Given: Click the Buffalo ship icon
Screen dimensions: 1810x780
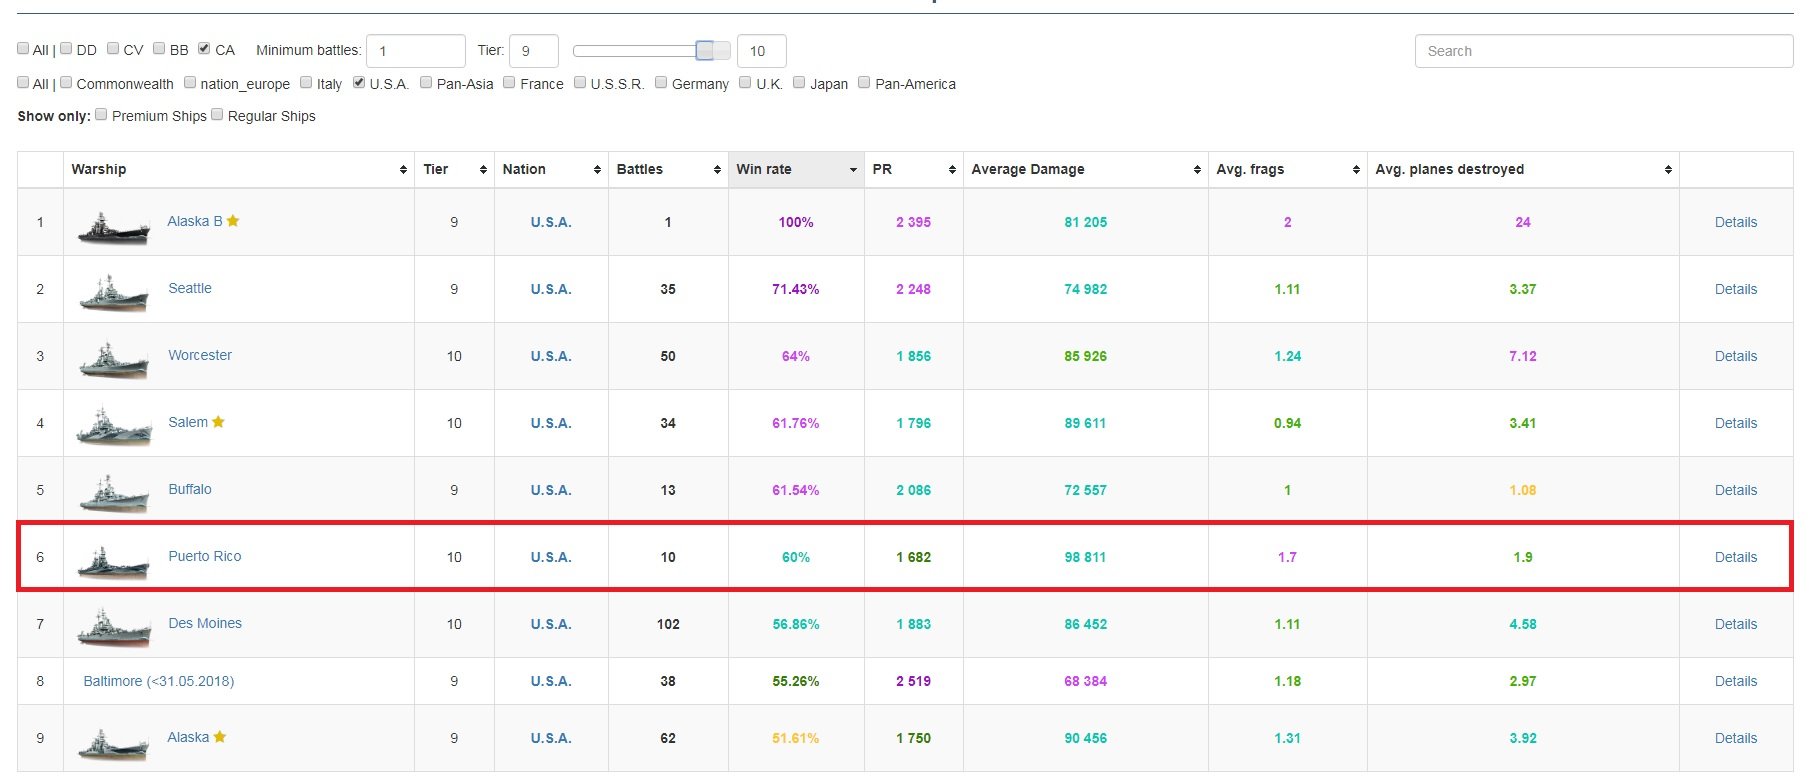Looking at the screenshot, I should (x=113, y=495).
